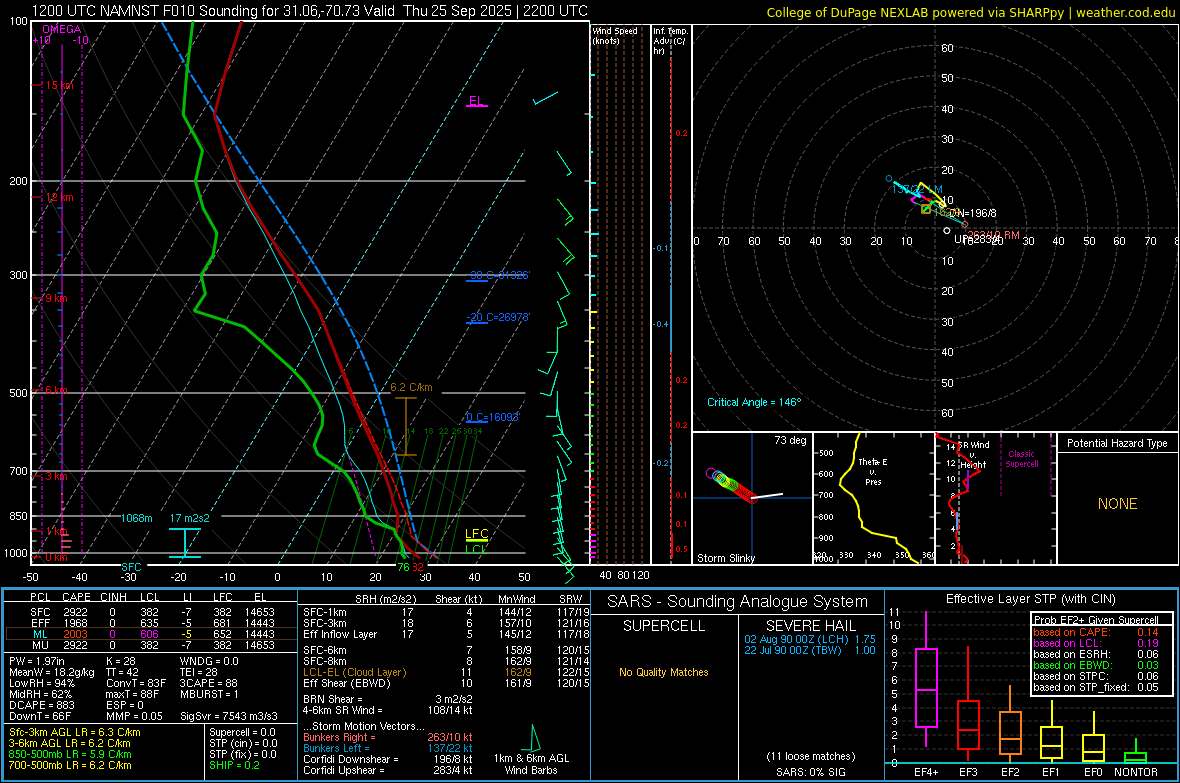Select the NONE hazard type text

[1118, 504]
